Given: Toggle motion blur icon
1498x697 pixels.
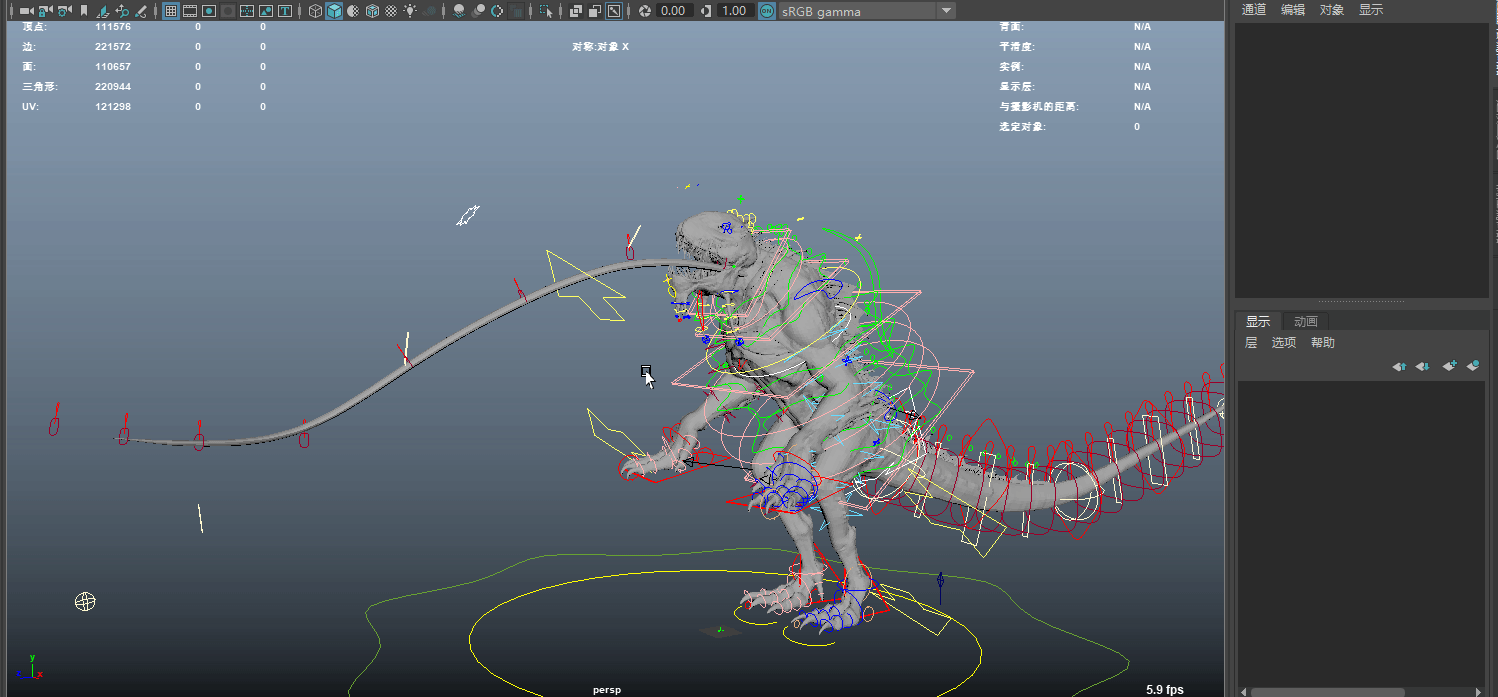Looking at the screenshot, I should coord(478,11).
